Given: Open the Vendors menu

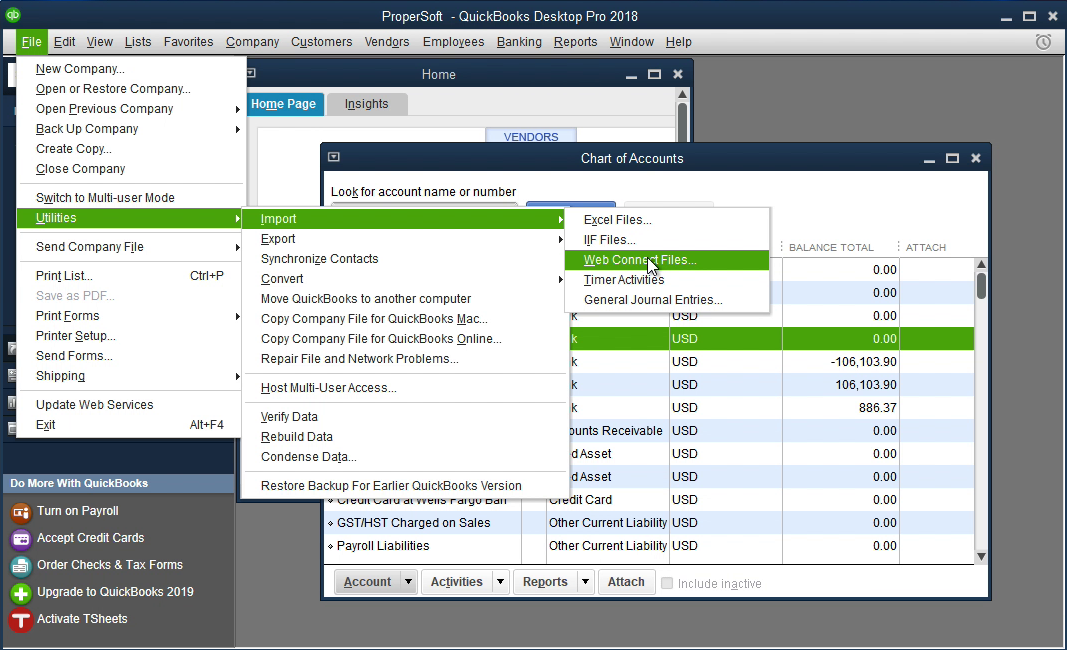Looking at the screenshot, I should coord(387,42).
